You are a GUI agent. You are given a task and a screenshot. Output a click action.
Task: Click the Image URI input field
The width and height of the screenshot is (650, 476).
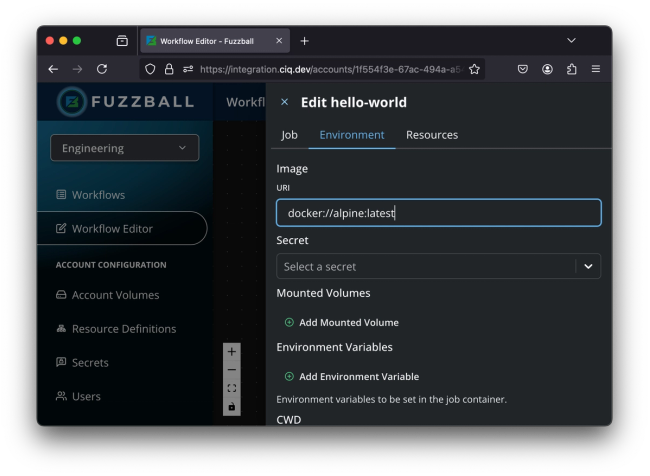439,213
